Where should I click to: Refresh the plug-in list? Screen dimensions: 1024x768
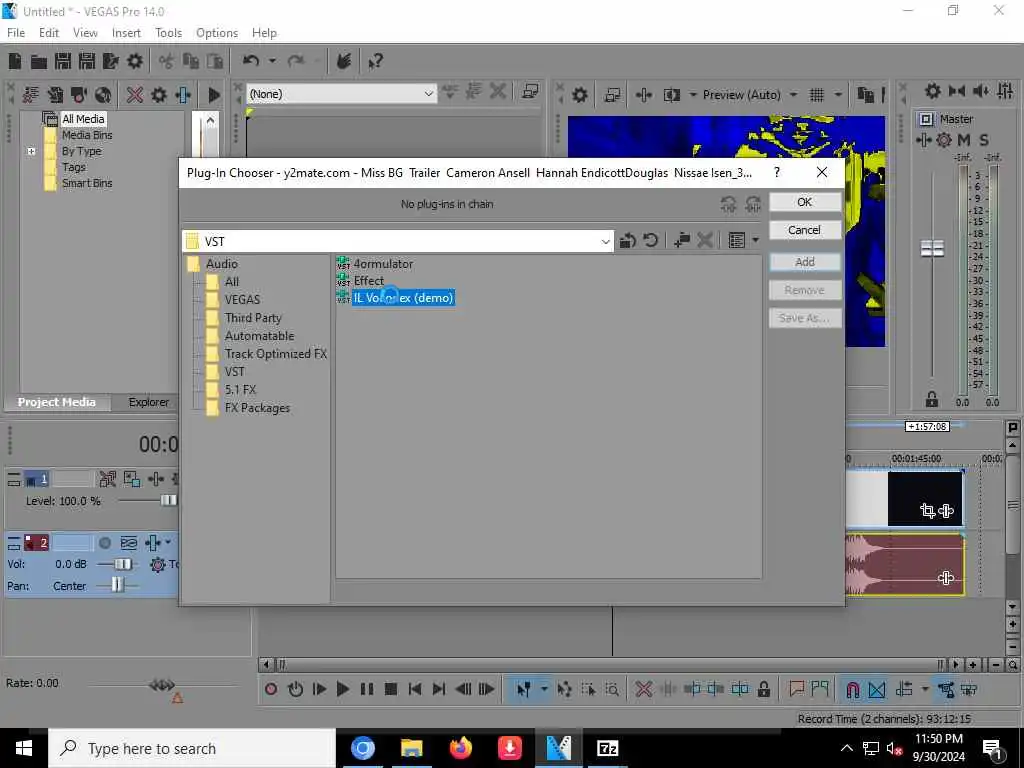click(650, 240)
